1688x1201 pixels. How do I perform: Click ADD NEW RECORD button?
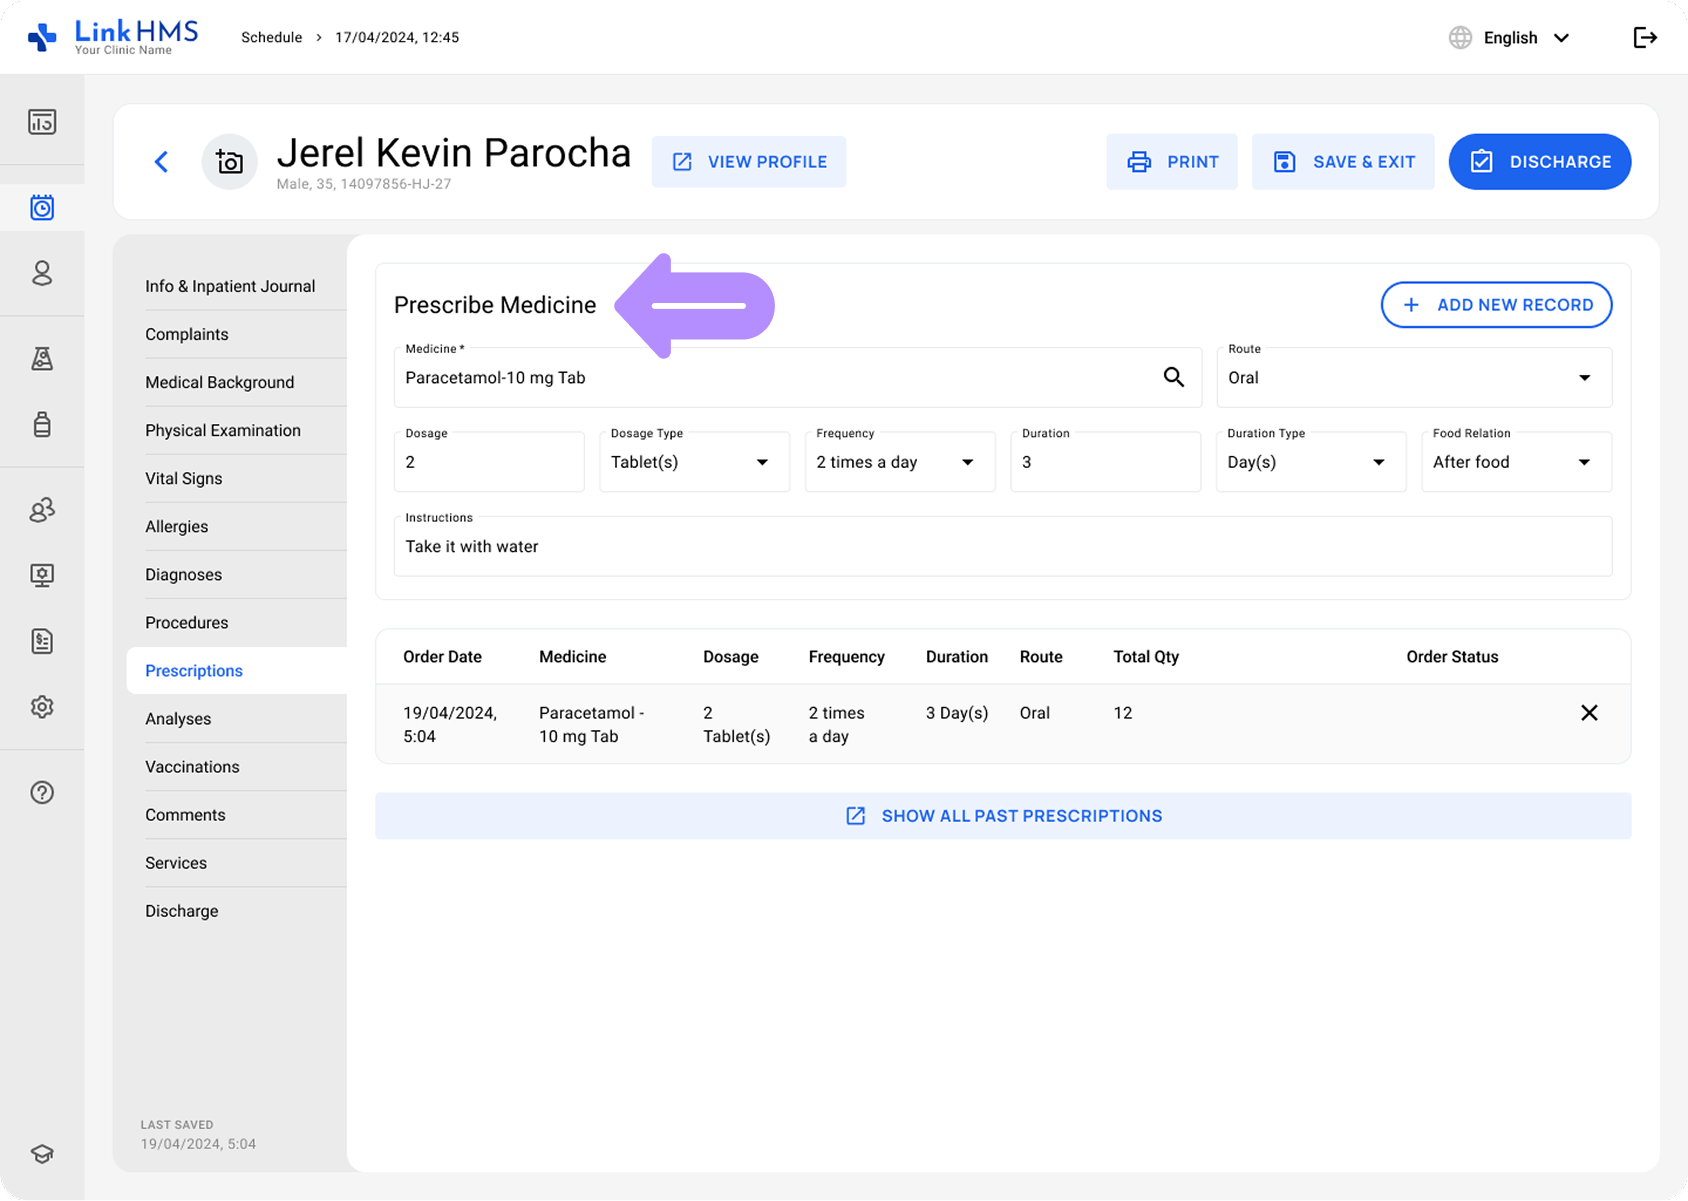click(x=1497, y=305)
